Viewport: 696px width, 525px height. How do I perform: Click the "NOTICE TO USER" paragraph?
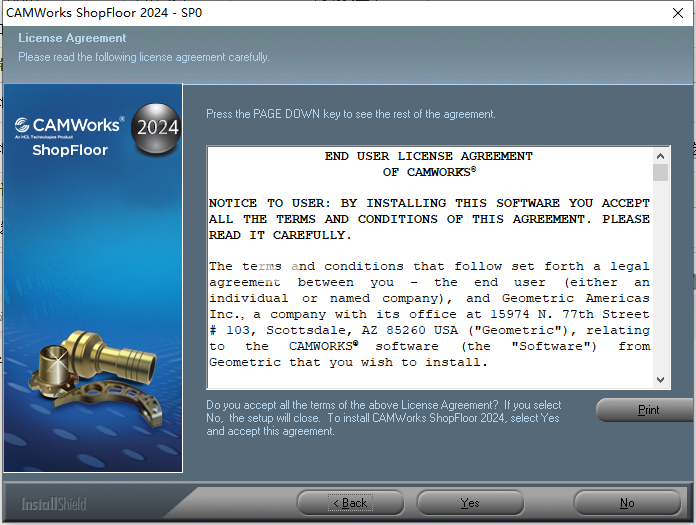point(429,219)
